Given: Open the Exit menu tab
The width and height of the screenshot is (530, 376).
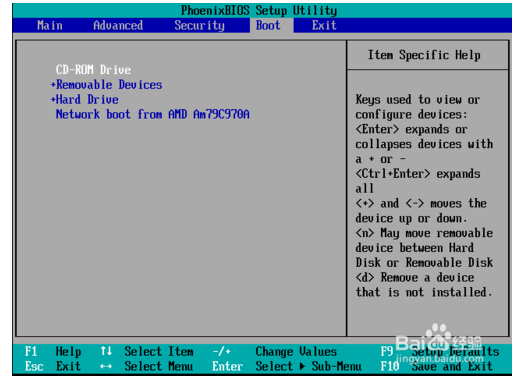Looking at the screenshot, I should point(324,25).
